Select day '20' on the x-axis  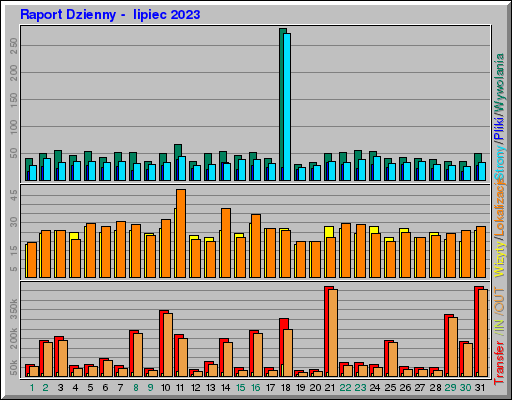pyautogui.click(x=315, y=388)
